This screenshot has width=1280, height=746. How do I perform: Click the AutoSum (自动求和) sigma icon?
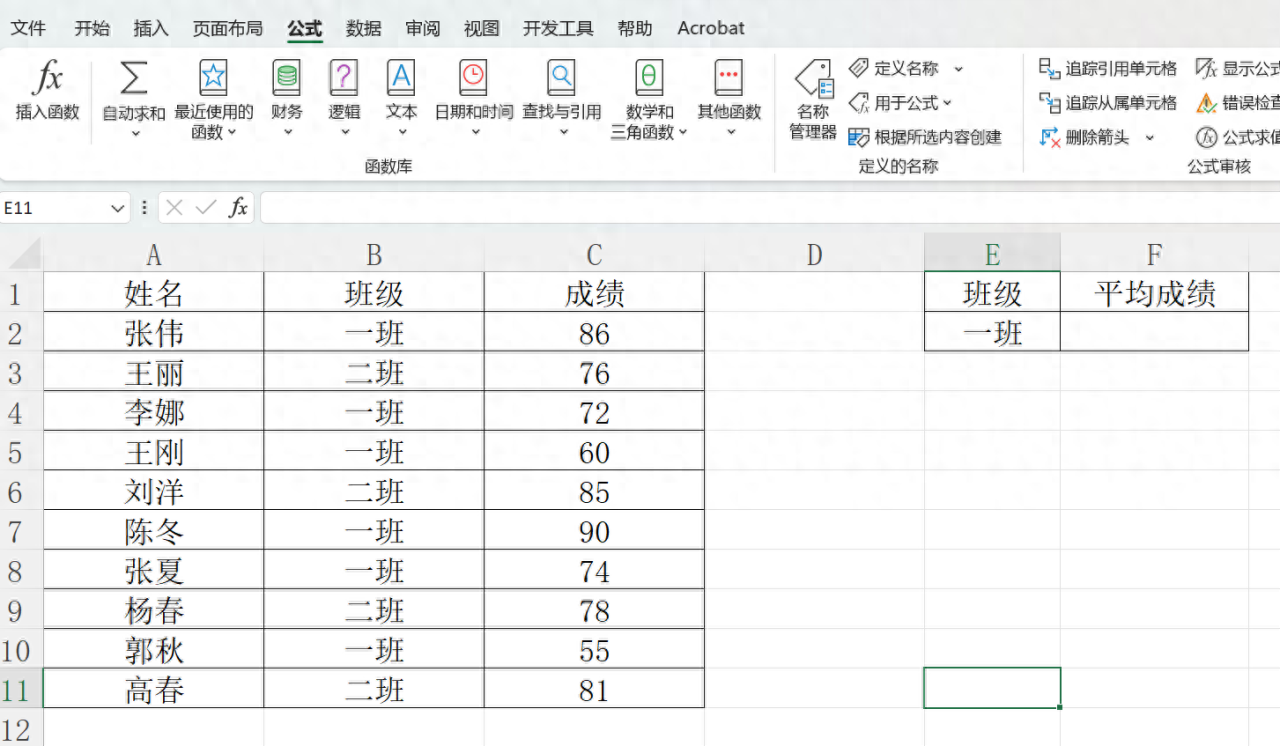coord(134,78)
